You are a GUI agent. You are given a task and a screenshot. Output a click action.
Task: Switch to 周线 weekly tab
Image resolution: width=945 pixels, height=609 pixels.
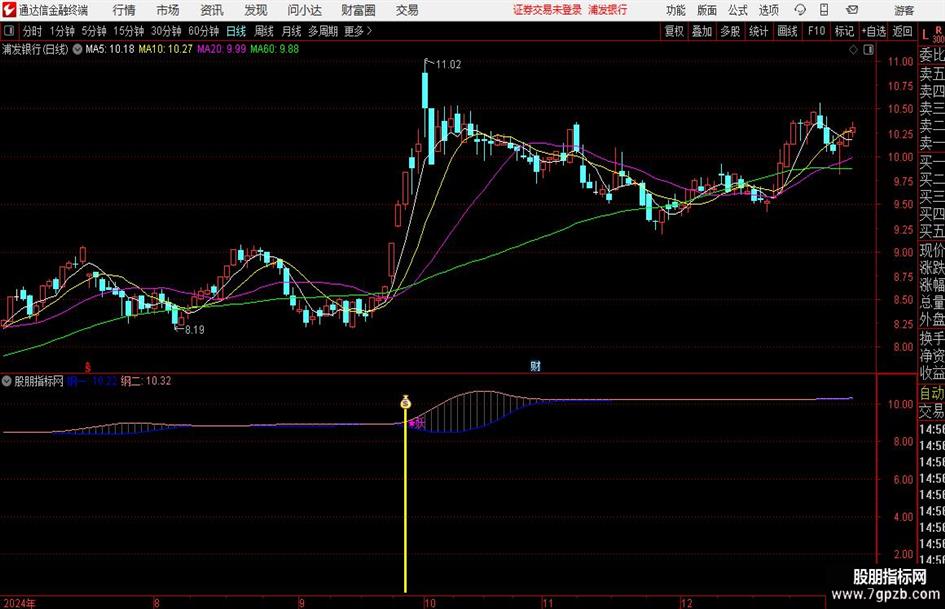263,31
